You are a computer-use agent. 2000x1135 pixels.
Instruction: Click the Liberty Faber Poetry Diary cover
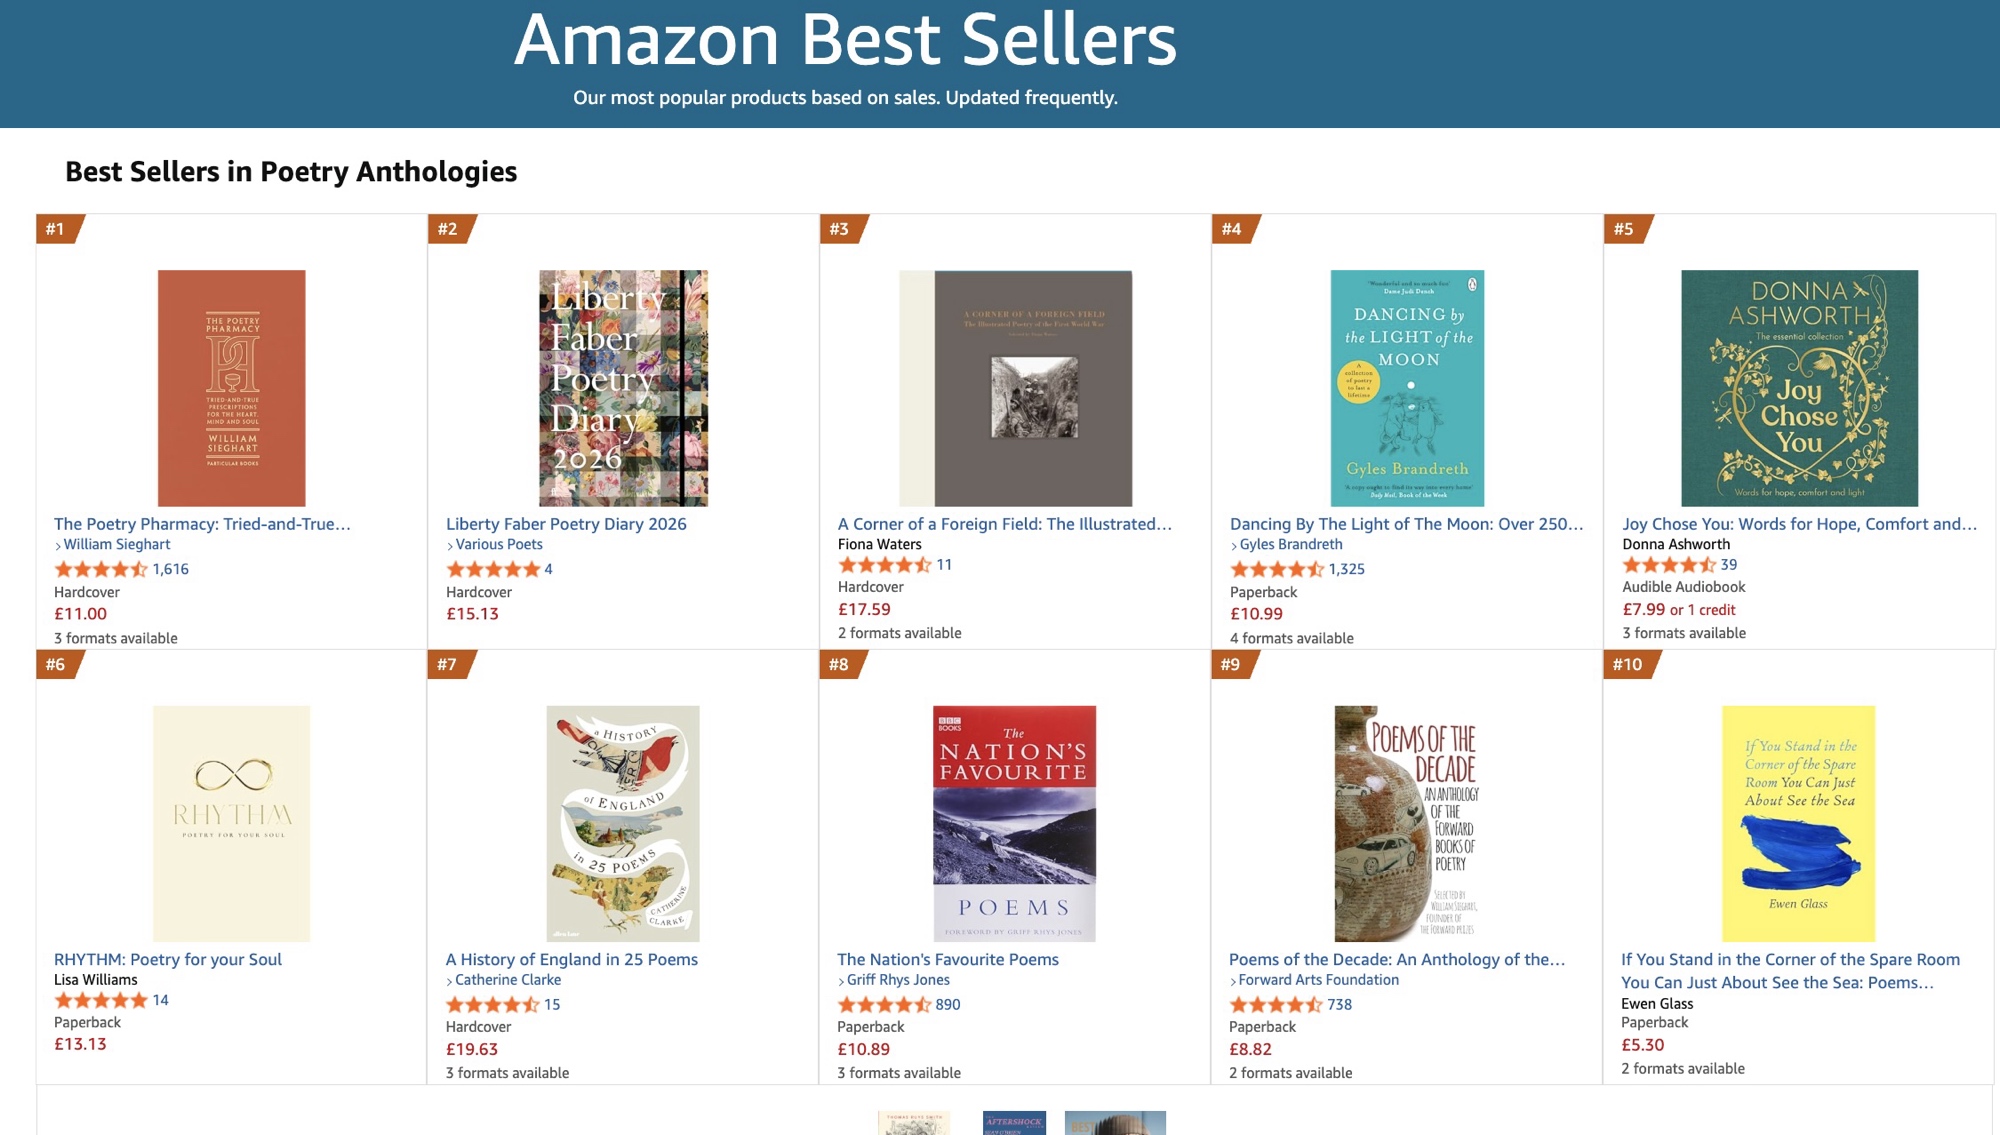tap(623, 388)
